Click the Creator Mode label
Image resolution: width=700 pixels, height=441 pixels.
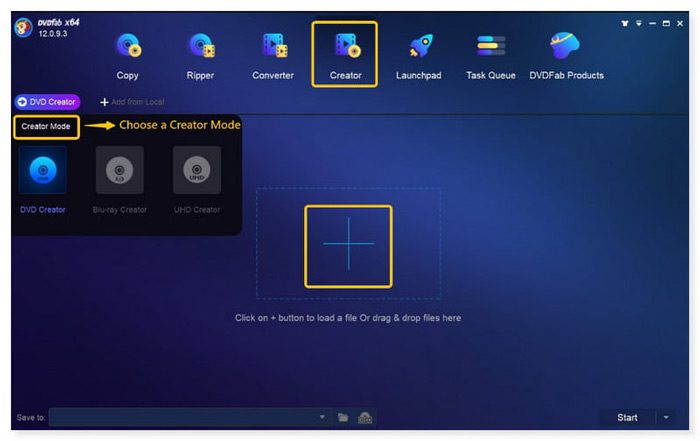coord(46,126)
